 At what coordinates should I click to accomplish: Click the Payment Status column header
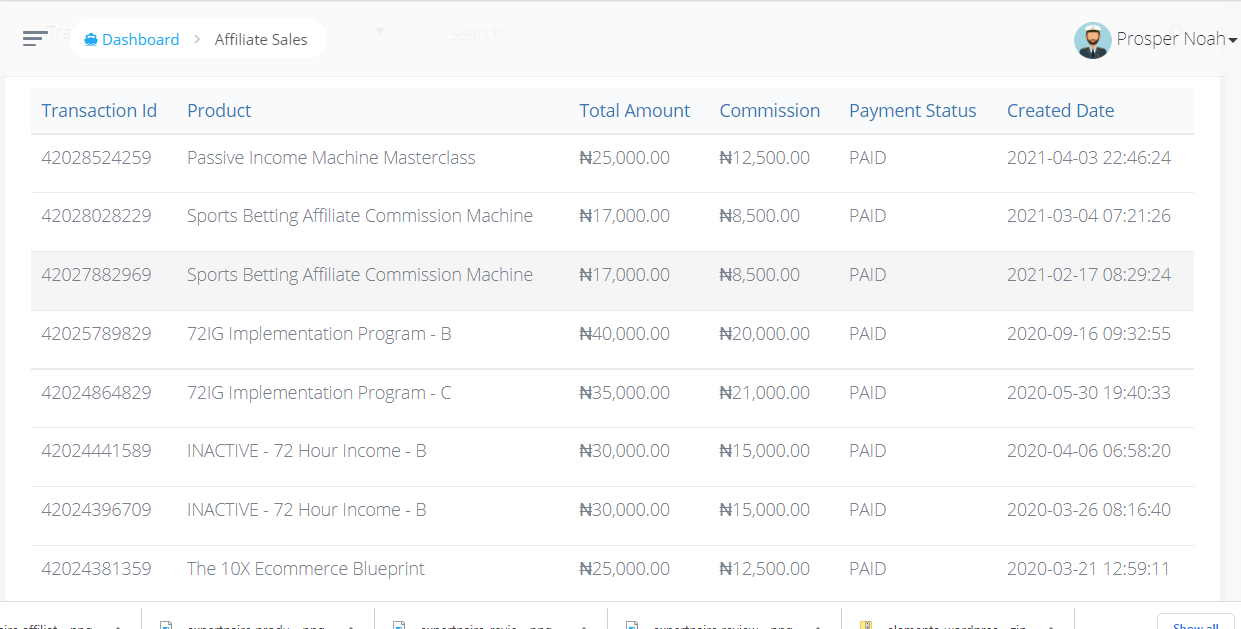click(x=913, y=111)
